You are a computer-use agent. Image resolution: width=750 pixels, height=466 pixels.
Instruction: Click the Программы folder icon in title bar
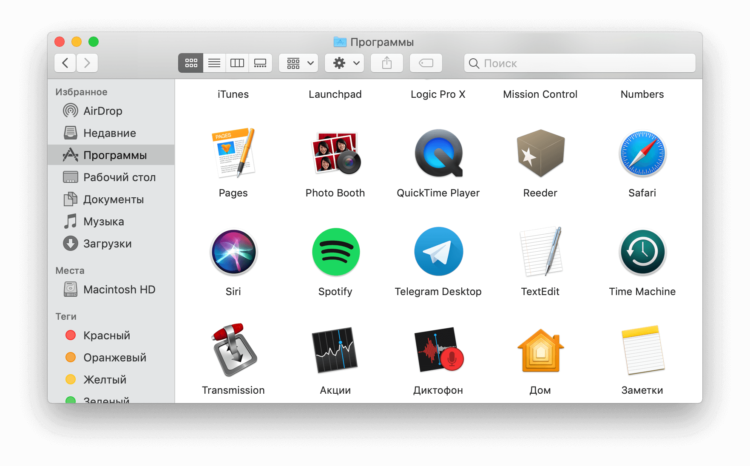[x=340, y=42]
